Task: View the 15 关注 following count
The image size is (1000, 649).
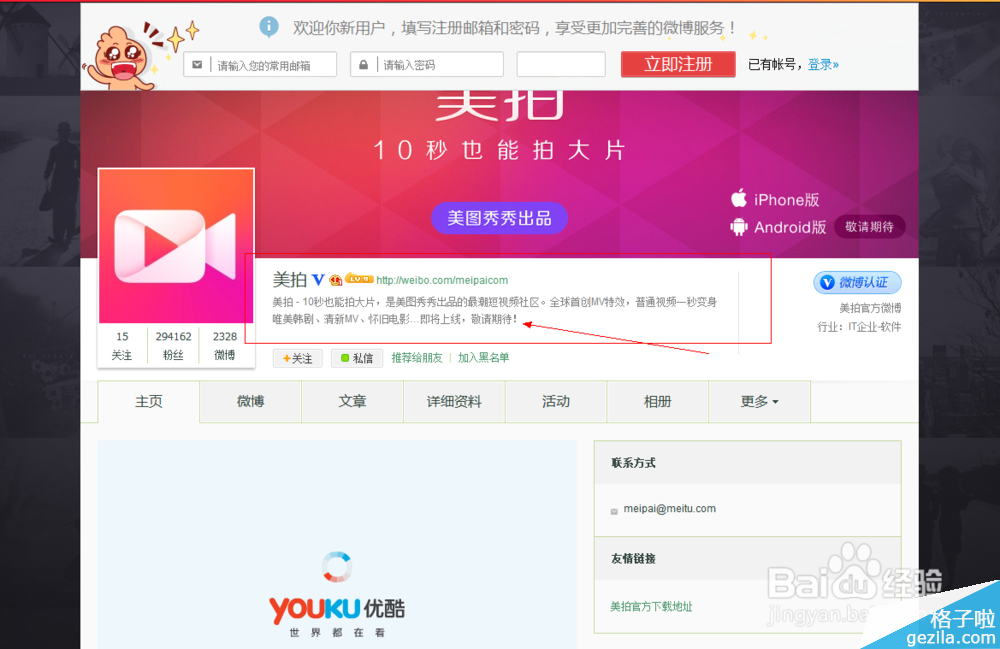Action: (122, 346)
